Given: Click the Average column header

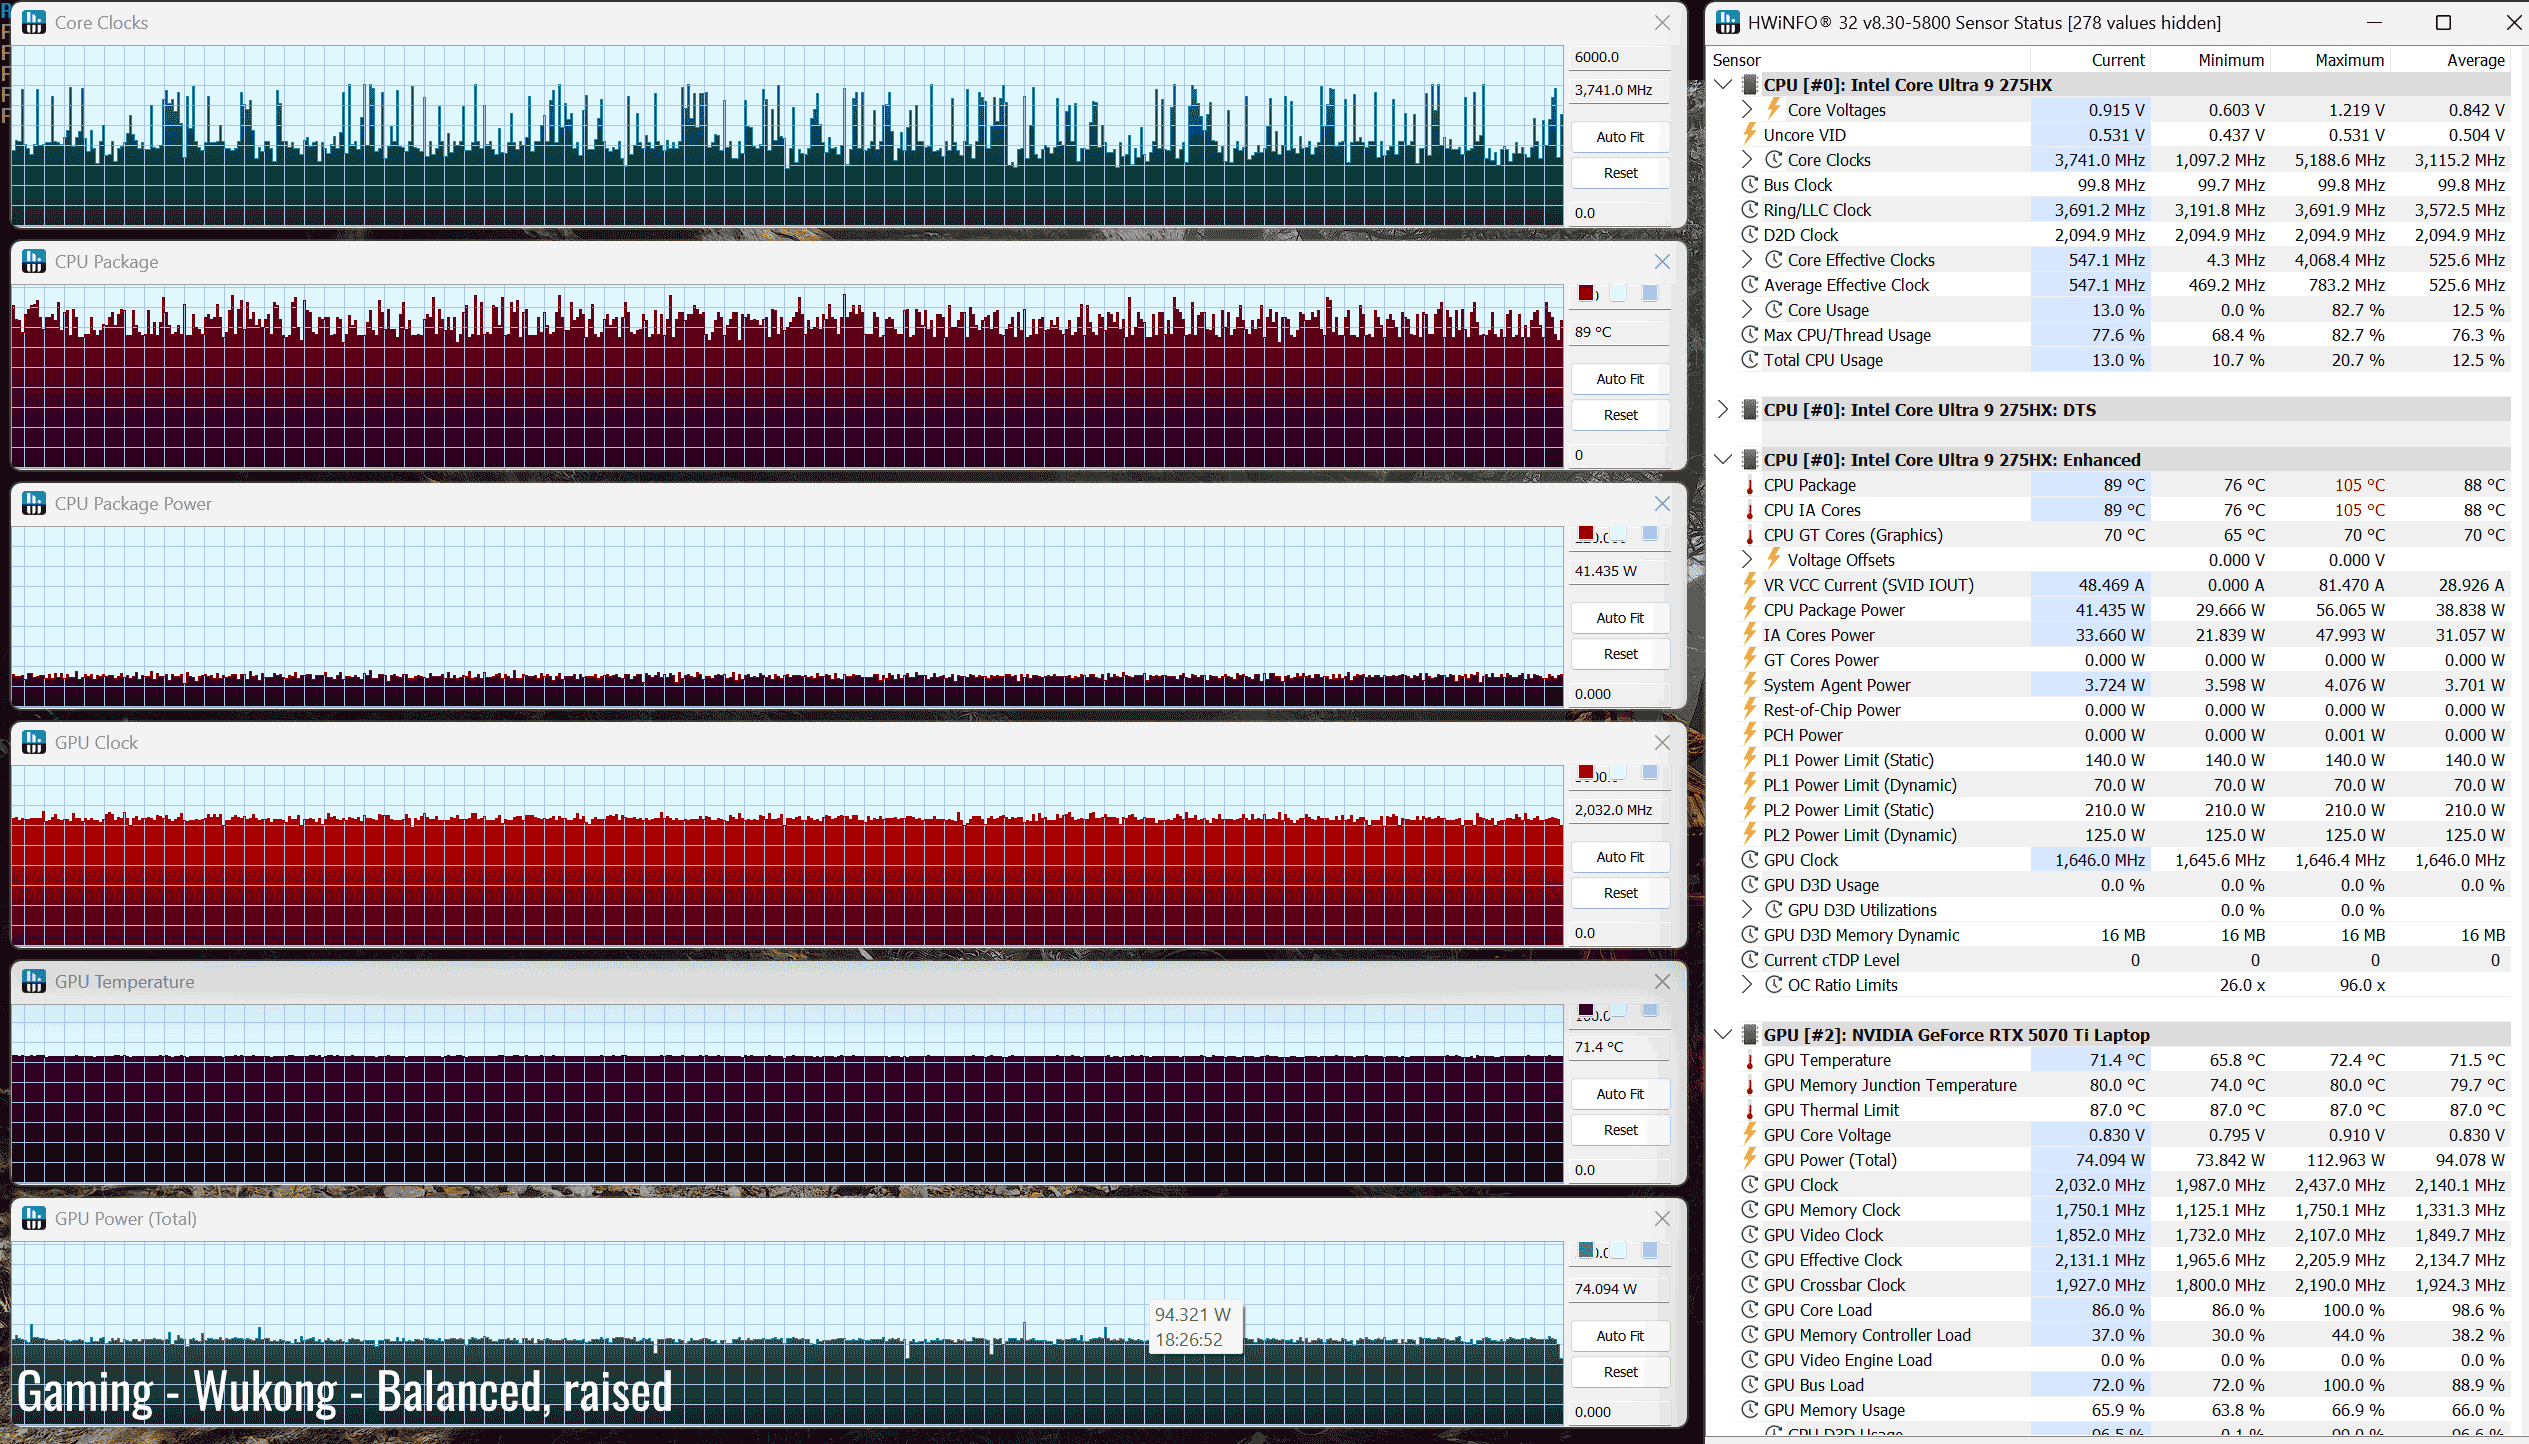Looking at the screenshot, I should (x=2475, y=60).
